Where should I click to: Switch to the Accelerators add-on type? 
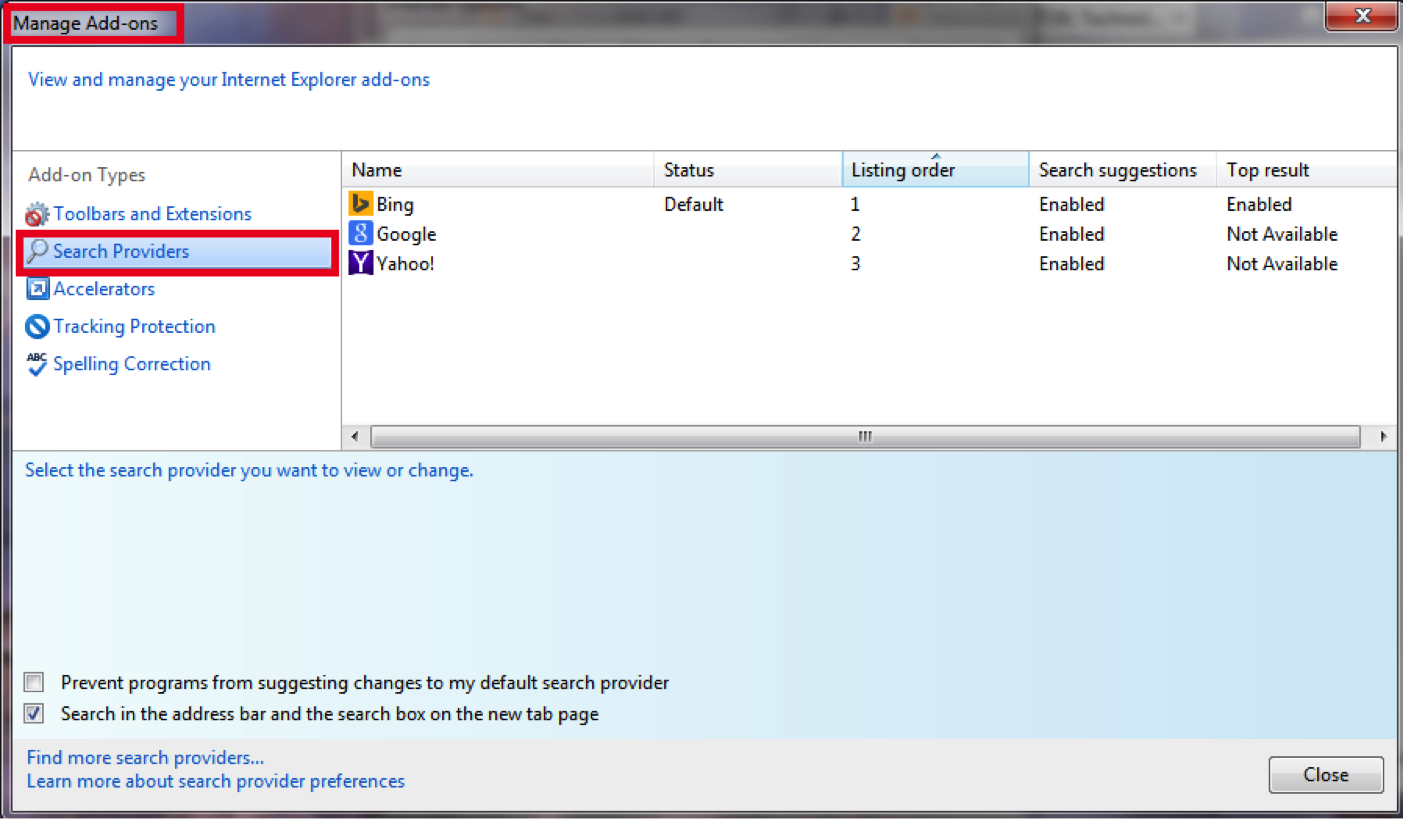tap(104, 289)
